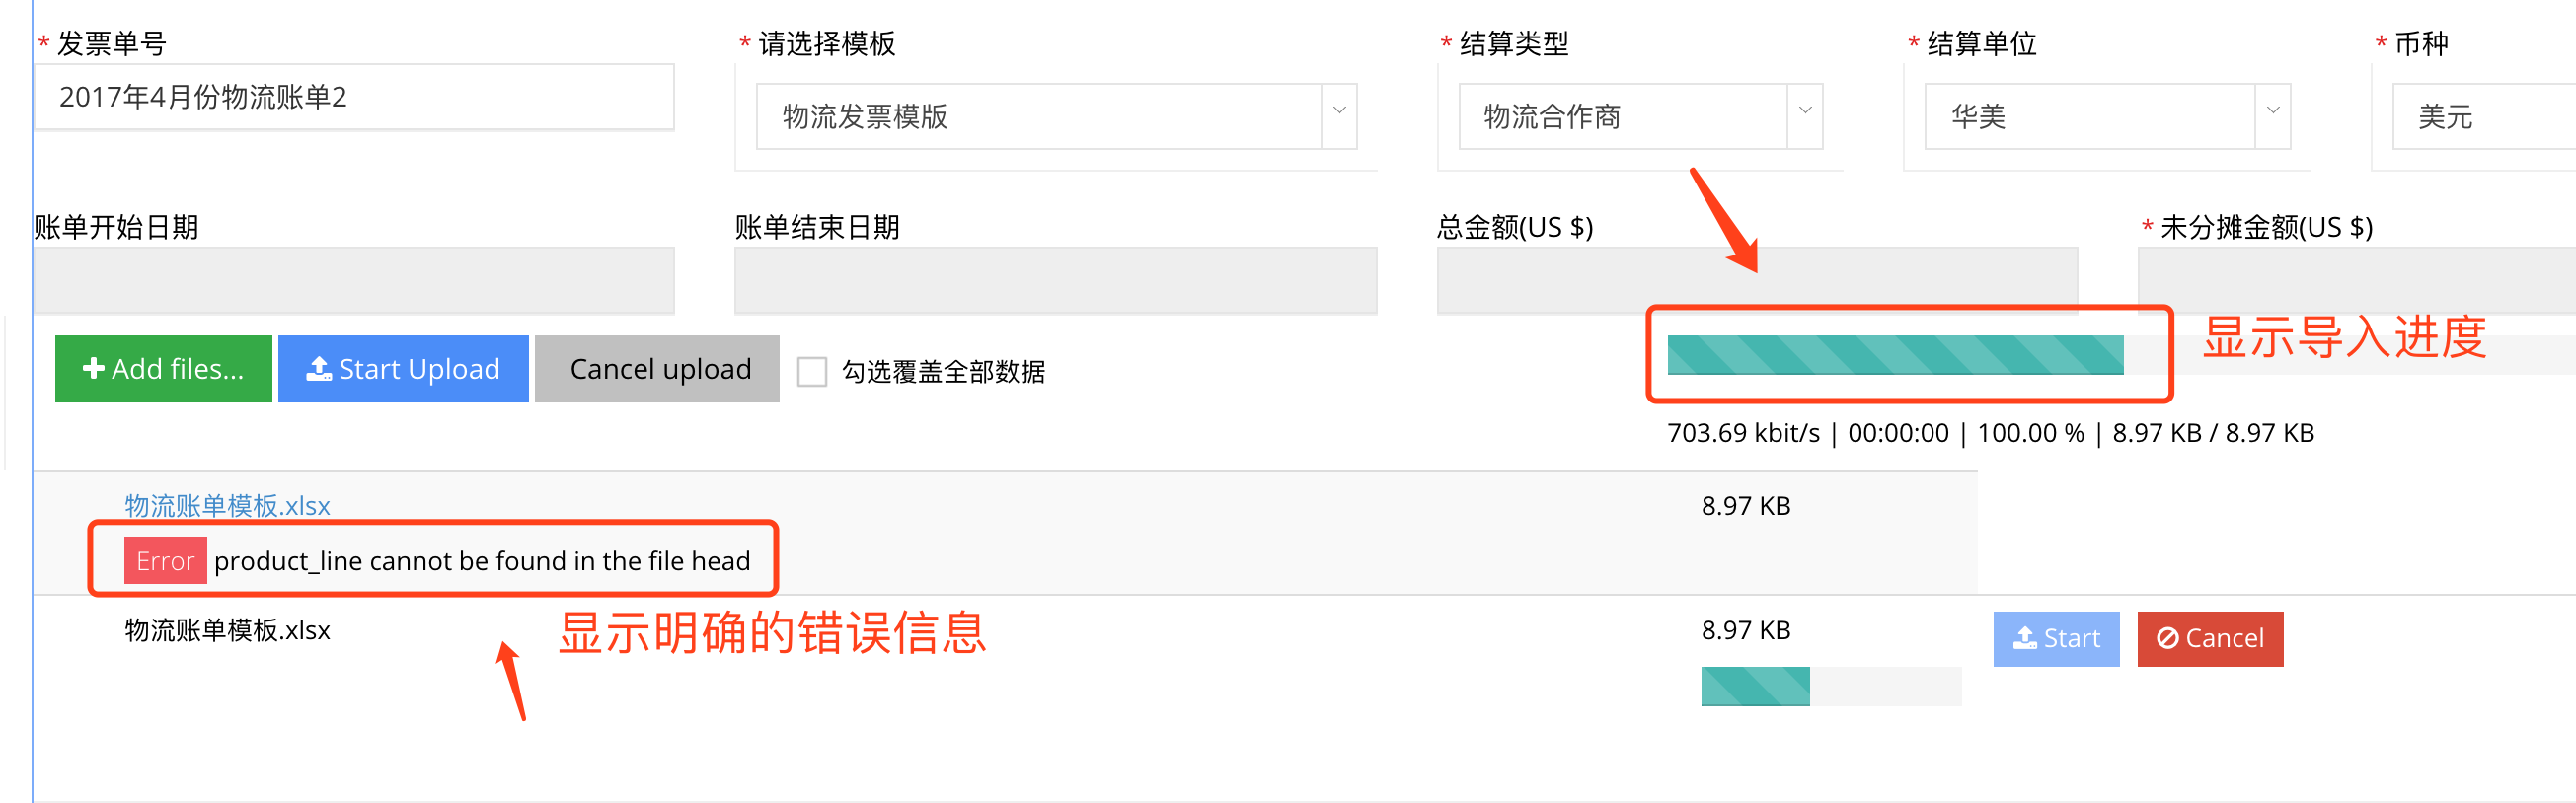Open the 物流账单模板.xlsx link
The image size is (2576, 803).
[227, 506]
